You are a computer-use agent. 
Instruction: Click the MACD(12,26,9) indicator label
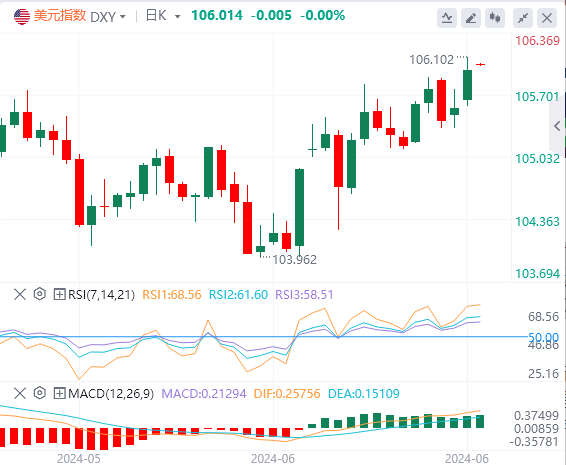point(111,394)
